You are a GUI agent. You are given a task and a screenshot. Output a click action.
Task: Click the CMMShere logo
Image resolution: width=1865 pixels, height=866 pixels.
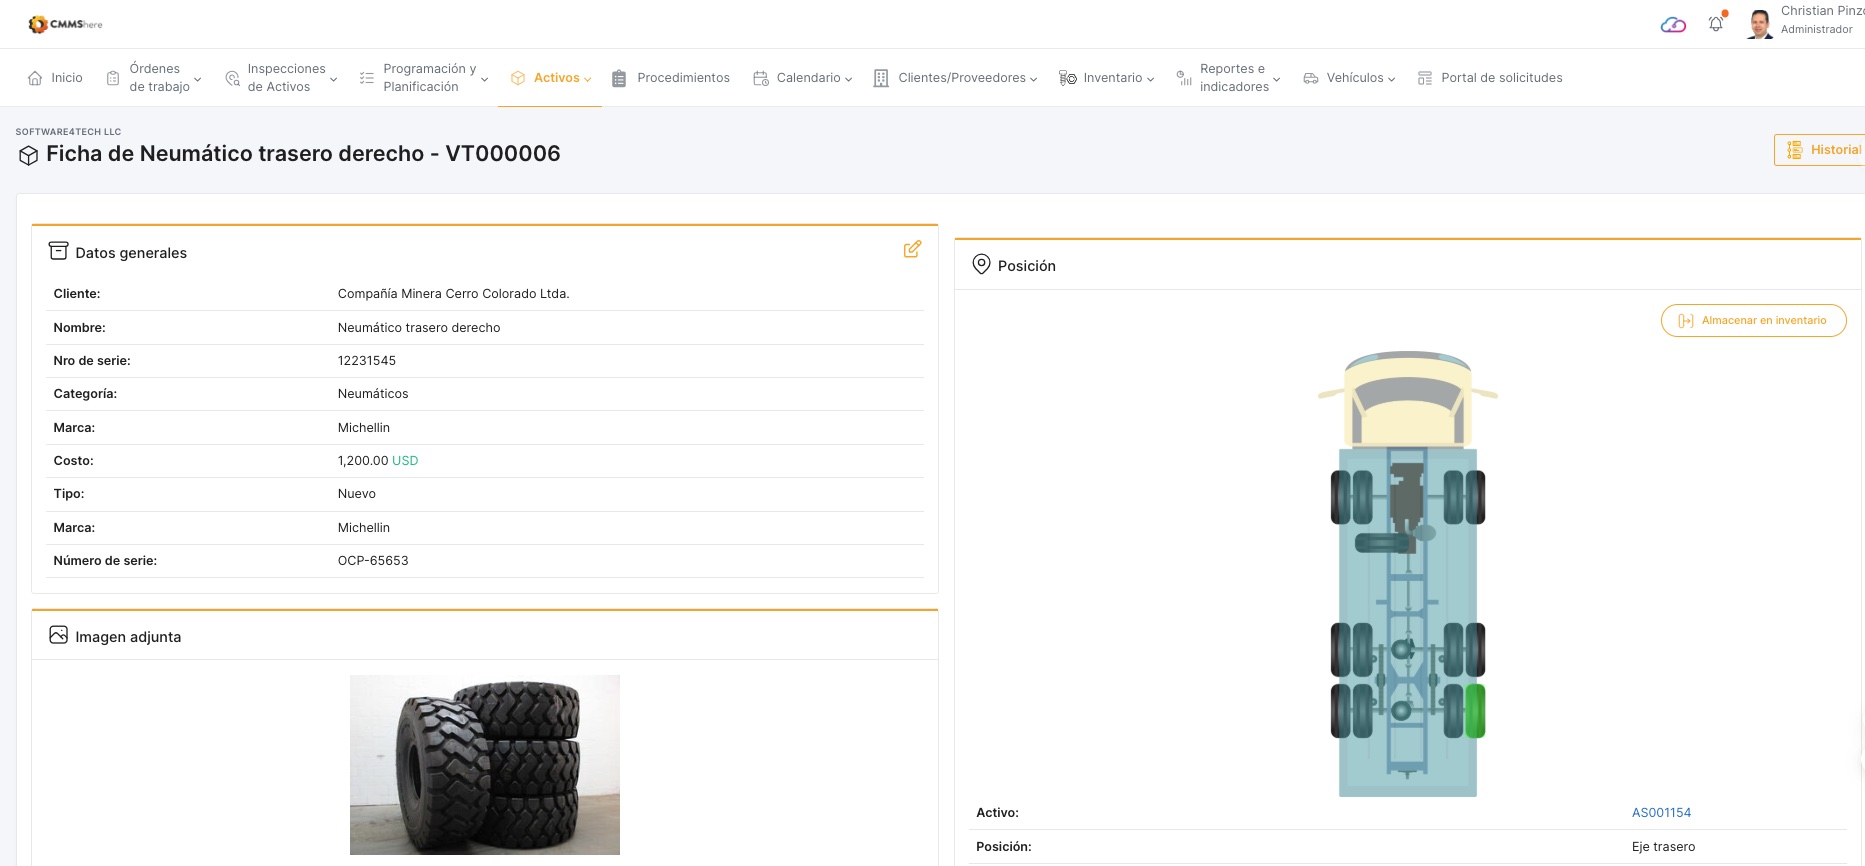pos(65,24)
